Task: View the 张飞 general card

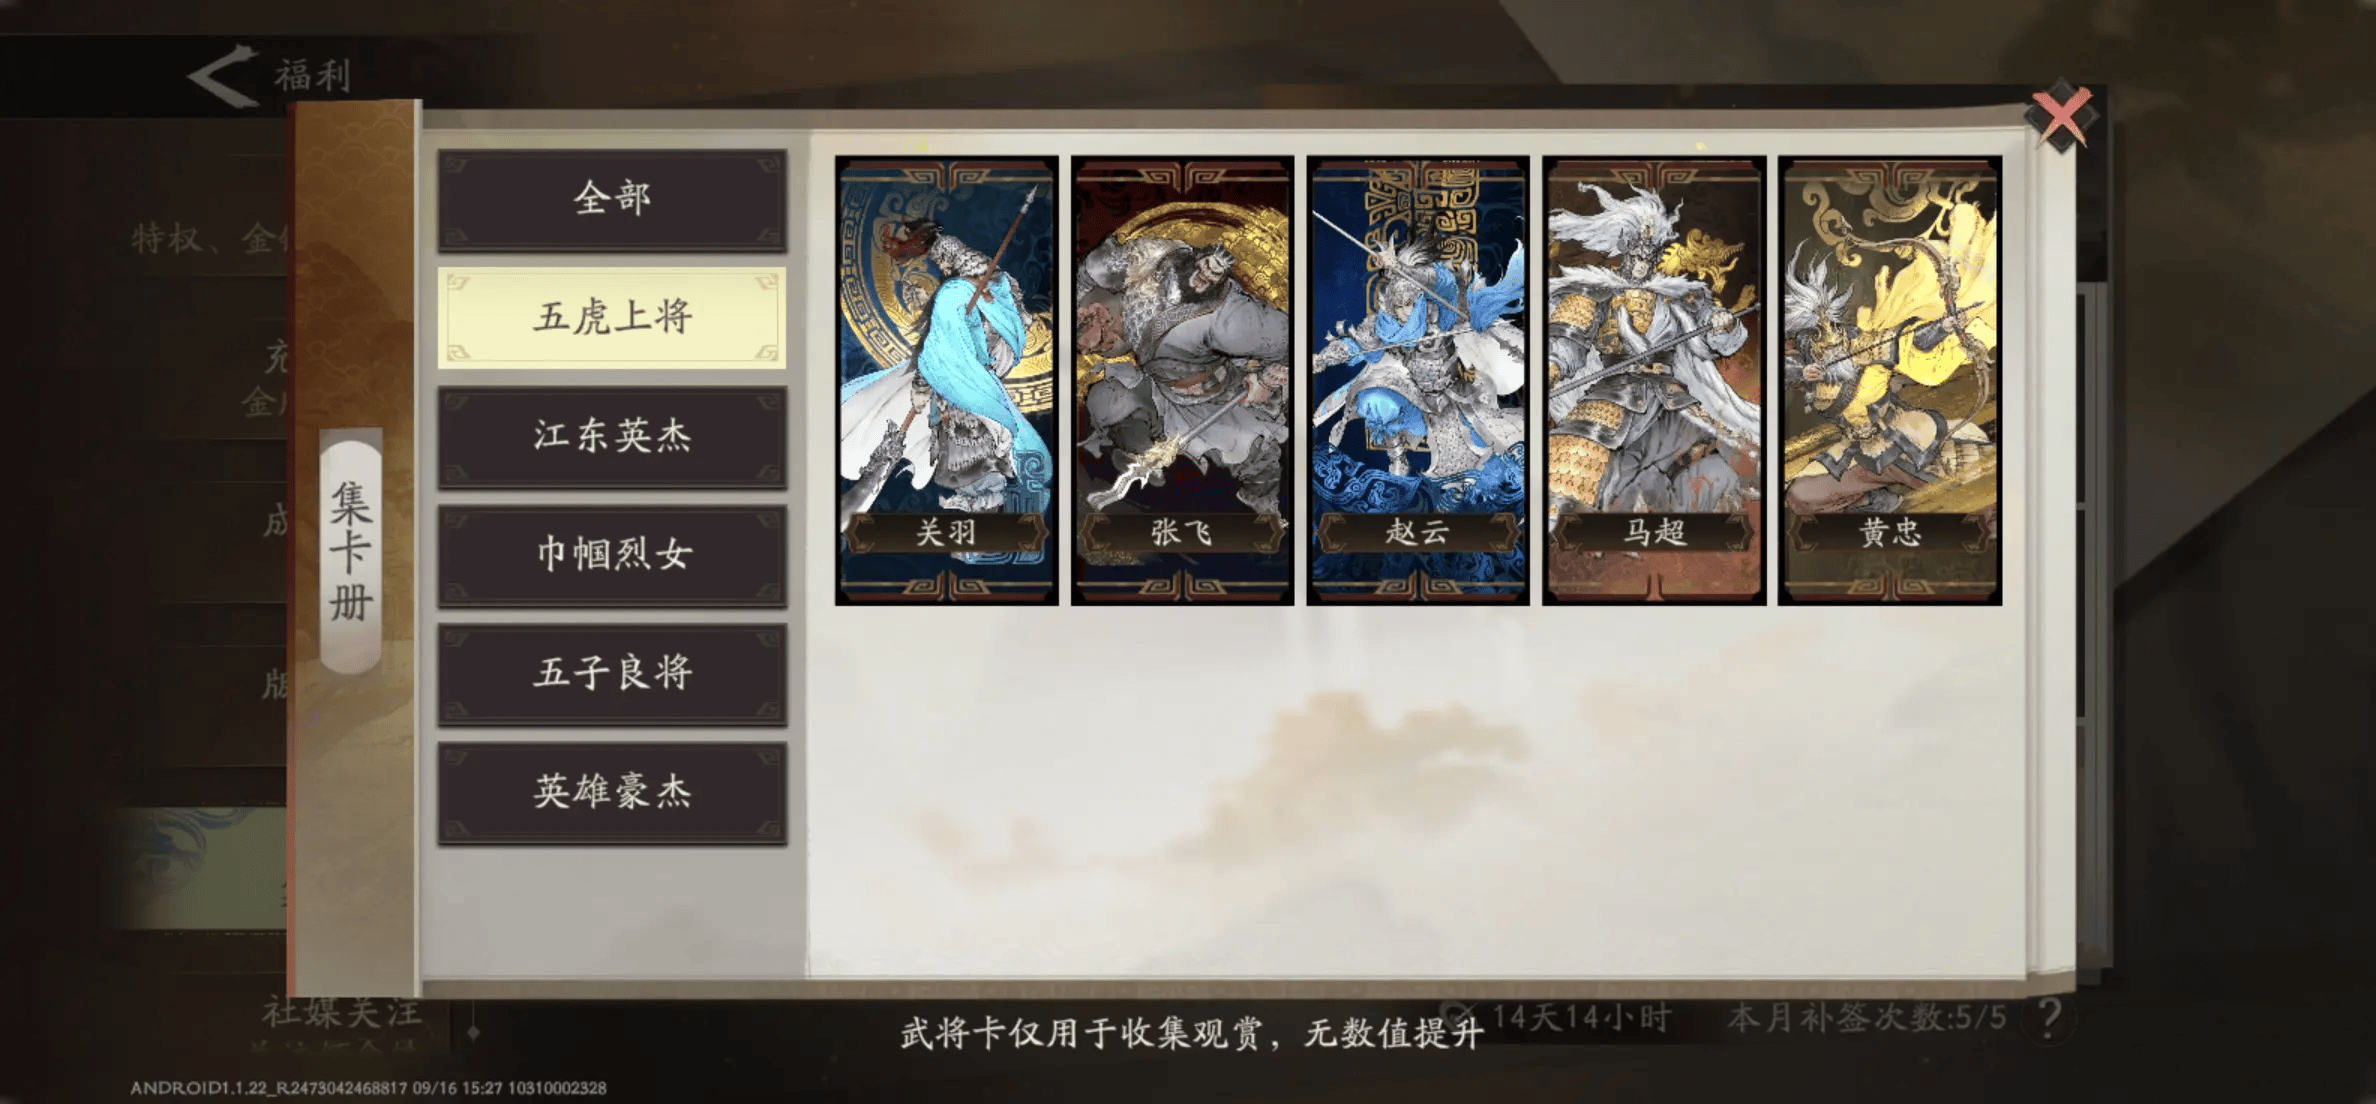Action: (x=1183, y=380)
